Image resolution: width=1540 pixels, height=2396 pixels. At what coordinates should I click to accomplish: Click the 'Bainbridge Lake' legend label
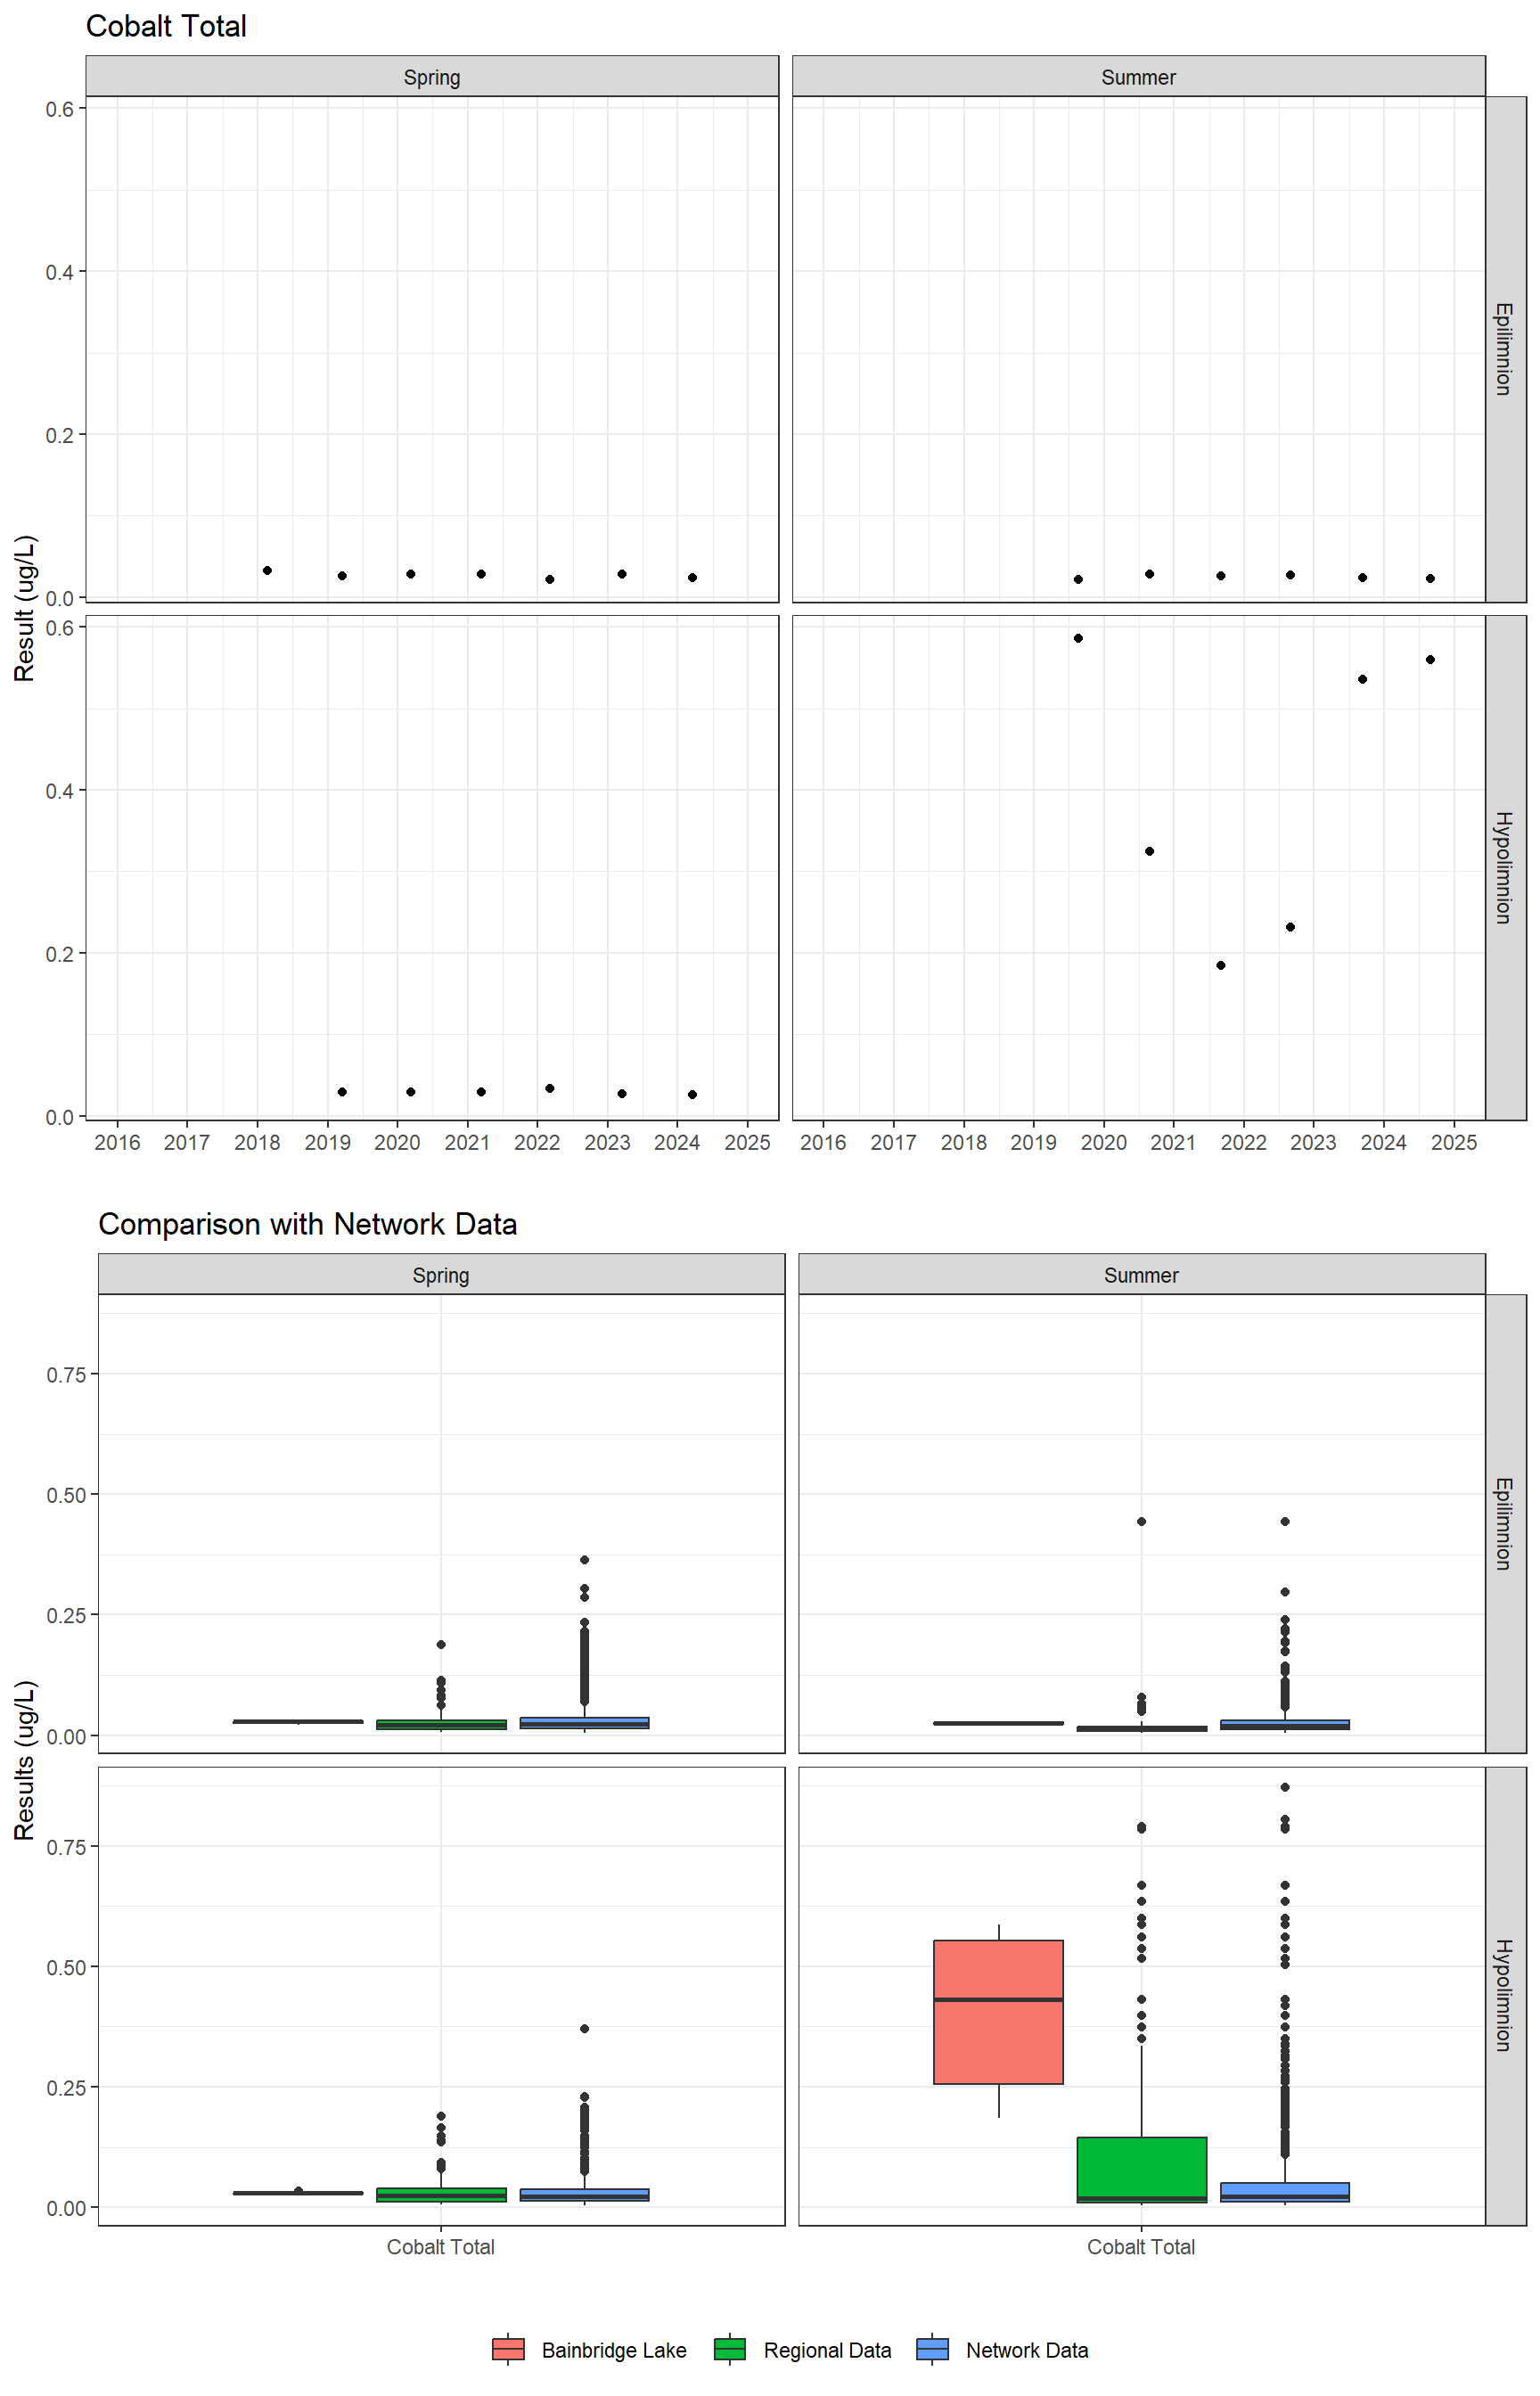pyautogui.click(x=614, y=2350)
